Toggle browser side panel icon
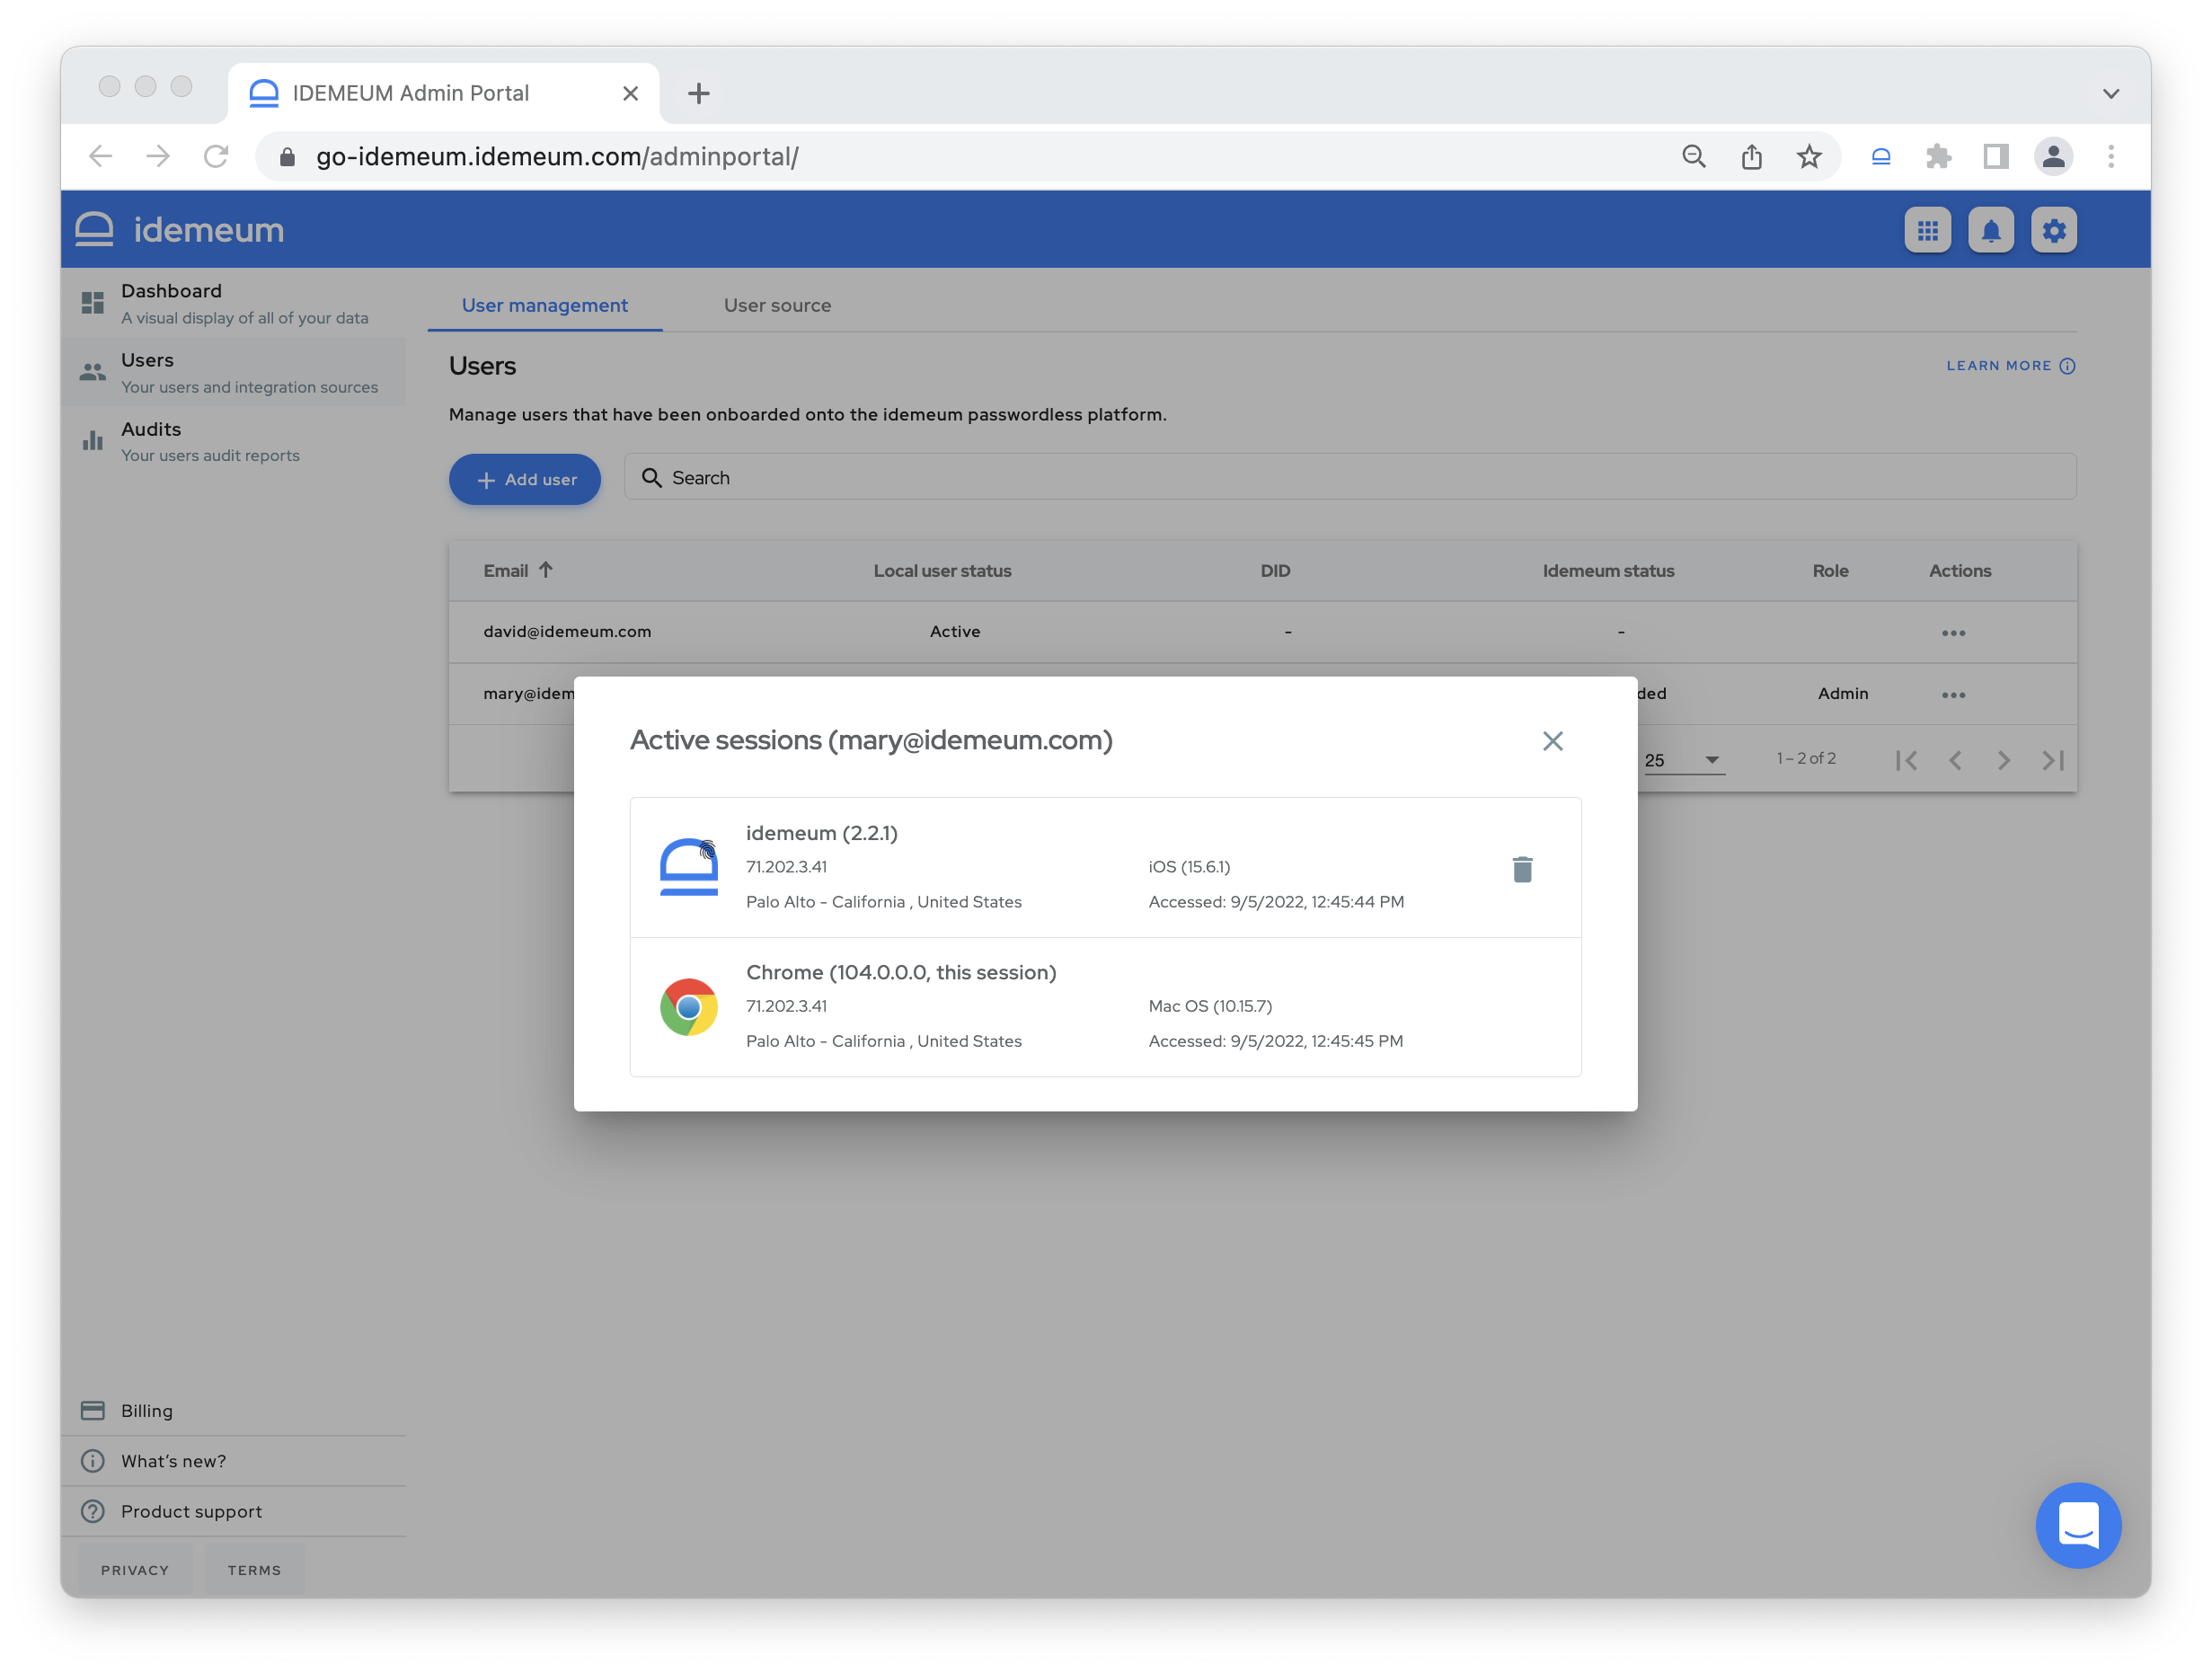The height and width of the screenshot is (1673, 2212). click(1995, 157)
